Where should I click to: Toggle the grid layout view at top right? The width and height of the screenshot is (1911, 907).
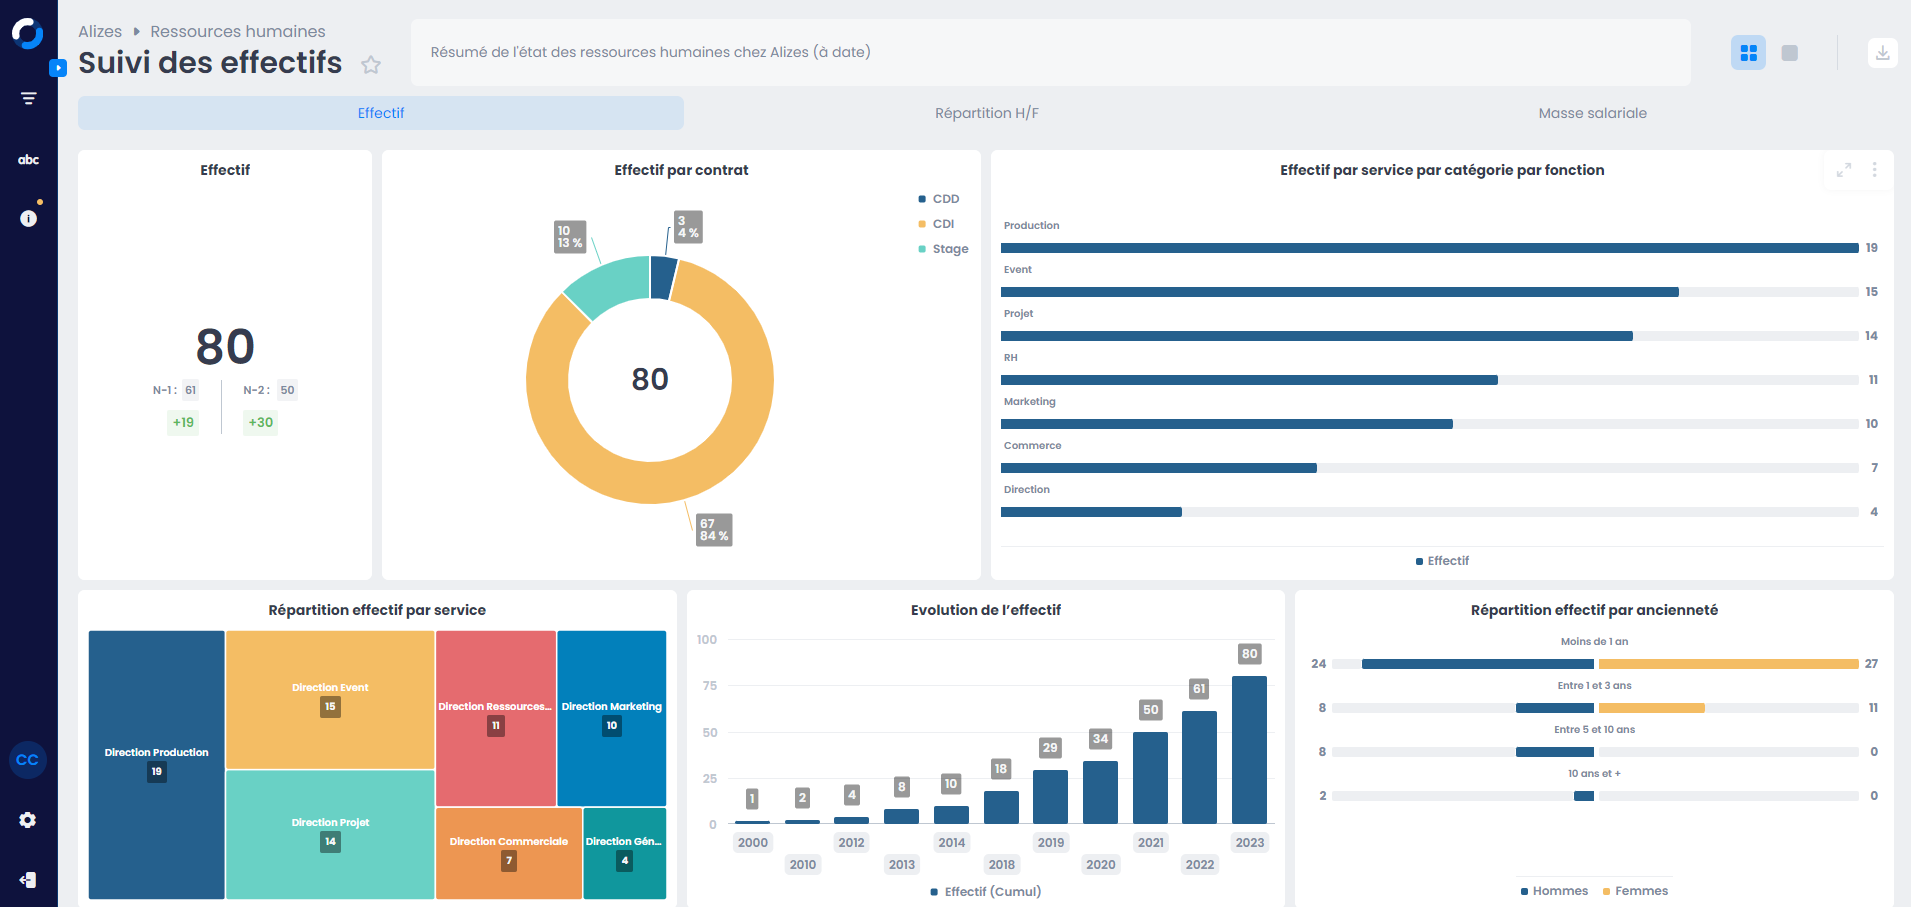pos(1748,53)
